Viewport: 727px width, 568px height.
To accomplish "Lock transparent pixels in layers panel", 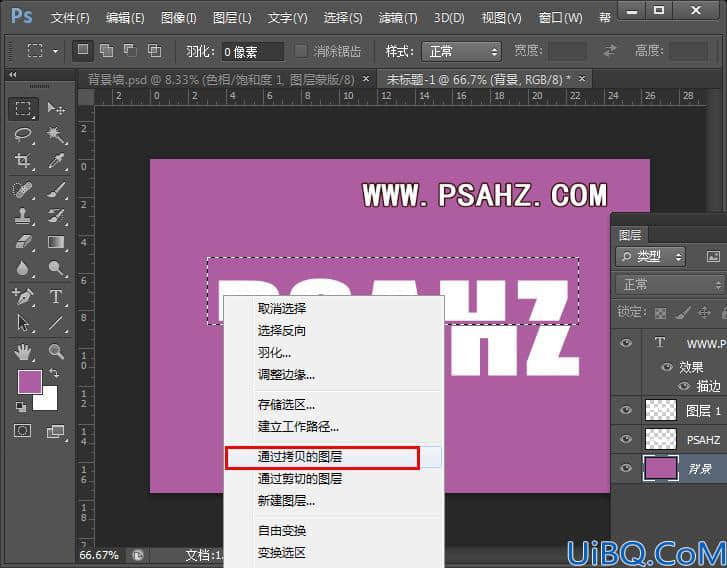I will click(660, 313).
